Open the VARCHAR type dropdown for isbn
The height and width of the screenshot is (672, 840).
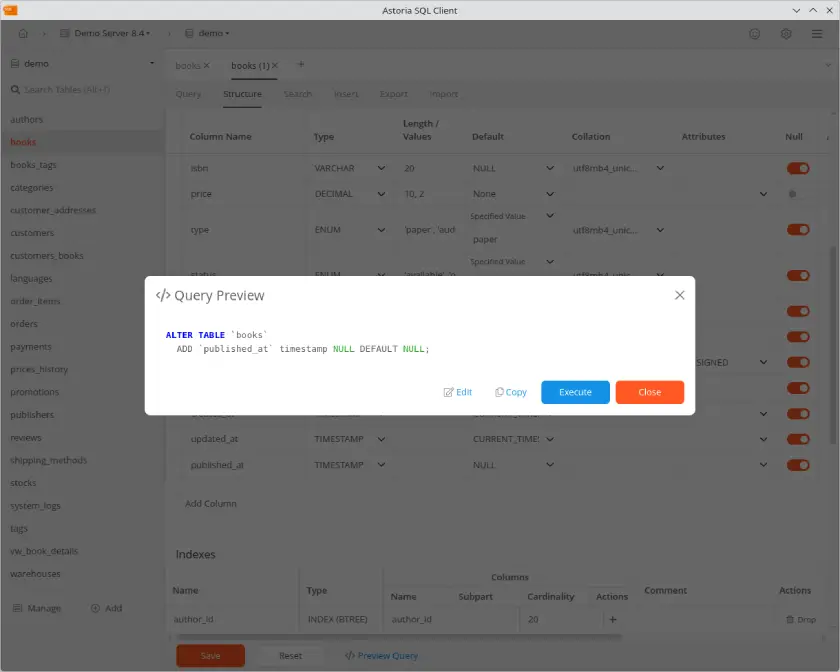350,168
